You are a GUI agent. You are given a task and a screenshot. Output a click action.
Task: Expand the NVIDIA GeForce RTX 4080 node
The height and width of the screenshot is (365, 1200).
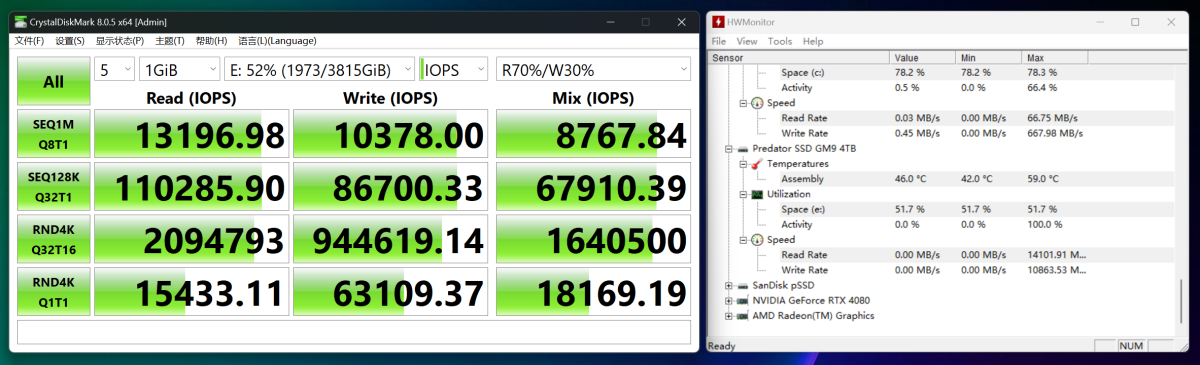[728, 300]
